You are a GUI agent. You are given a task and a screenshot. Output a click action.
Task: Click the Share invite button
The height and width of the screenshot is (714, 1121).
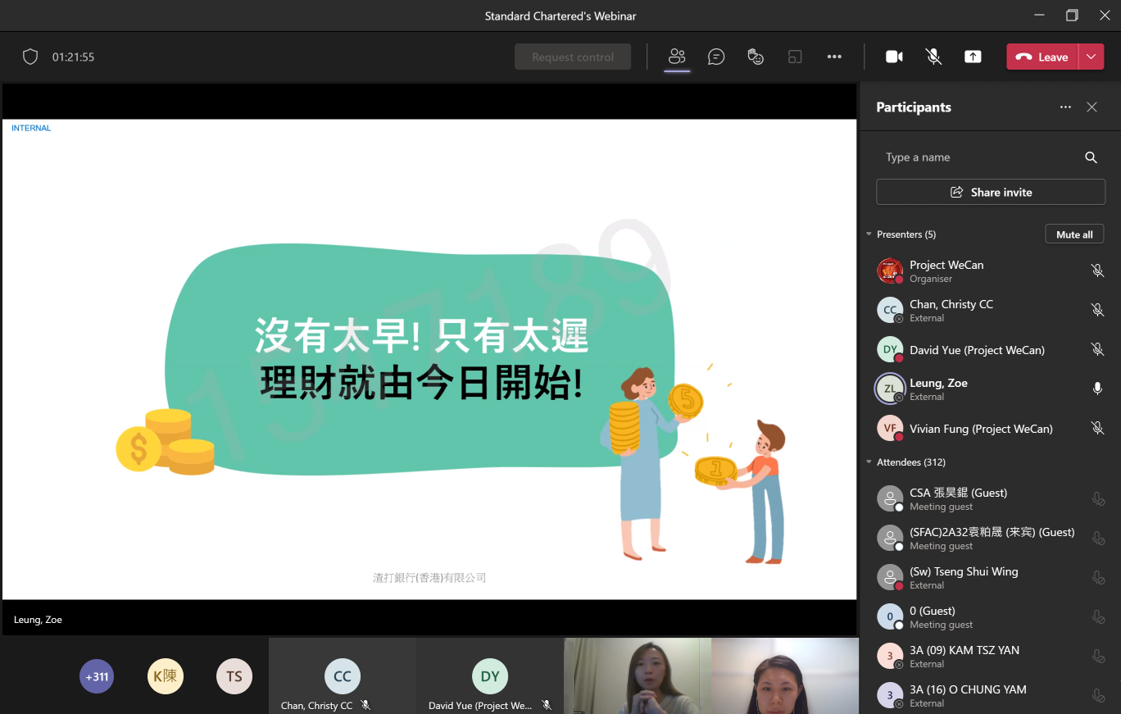[x=990, y=192]
